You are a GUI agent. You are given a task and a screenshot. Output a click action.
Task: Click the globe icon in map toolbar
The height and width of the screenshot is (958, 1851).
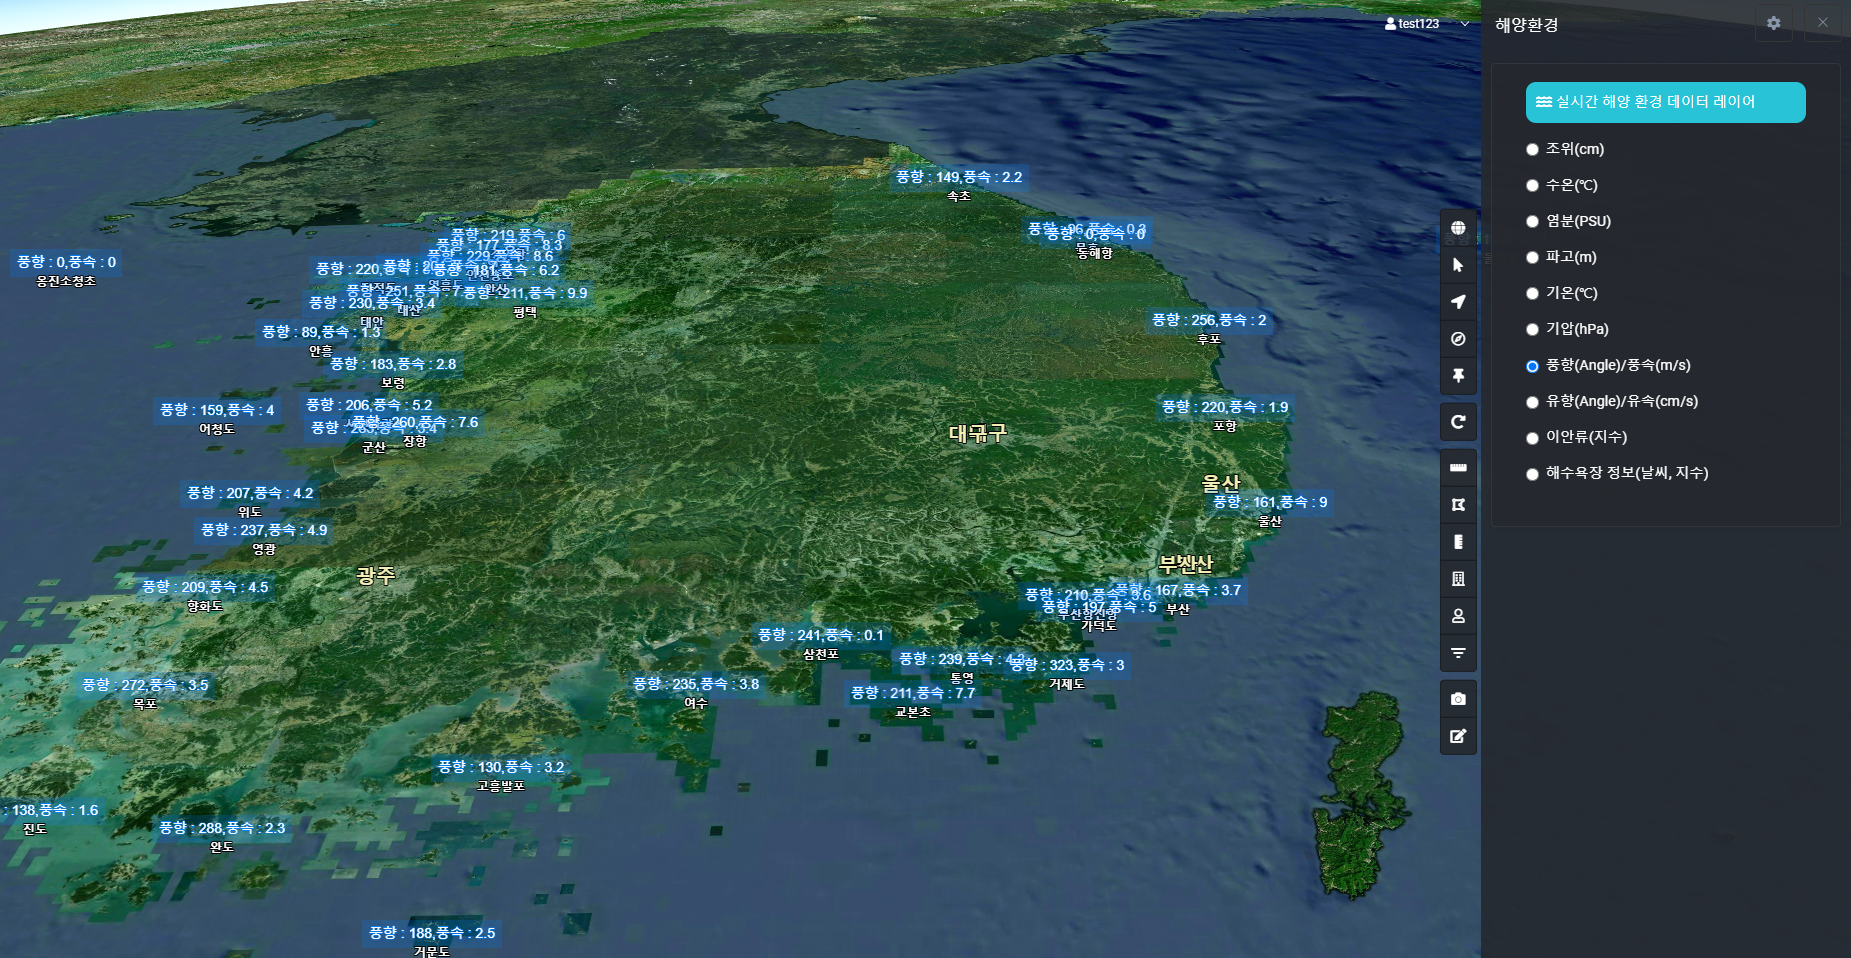1458,228
